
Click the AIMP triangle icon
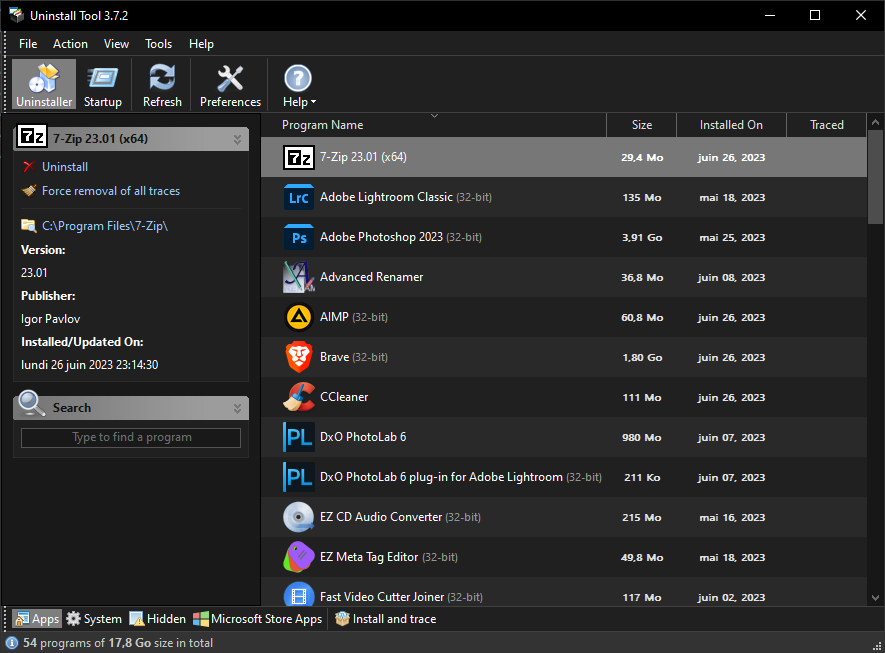(x=299, y=317)
